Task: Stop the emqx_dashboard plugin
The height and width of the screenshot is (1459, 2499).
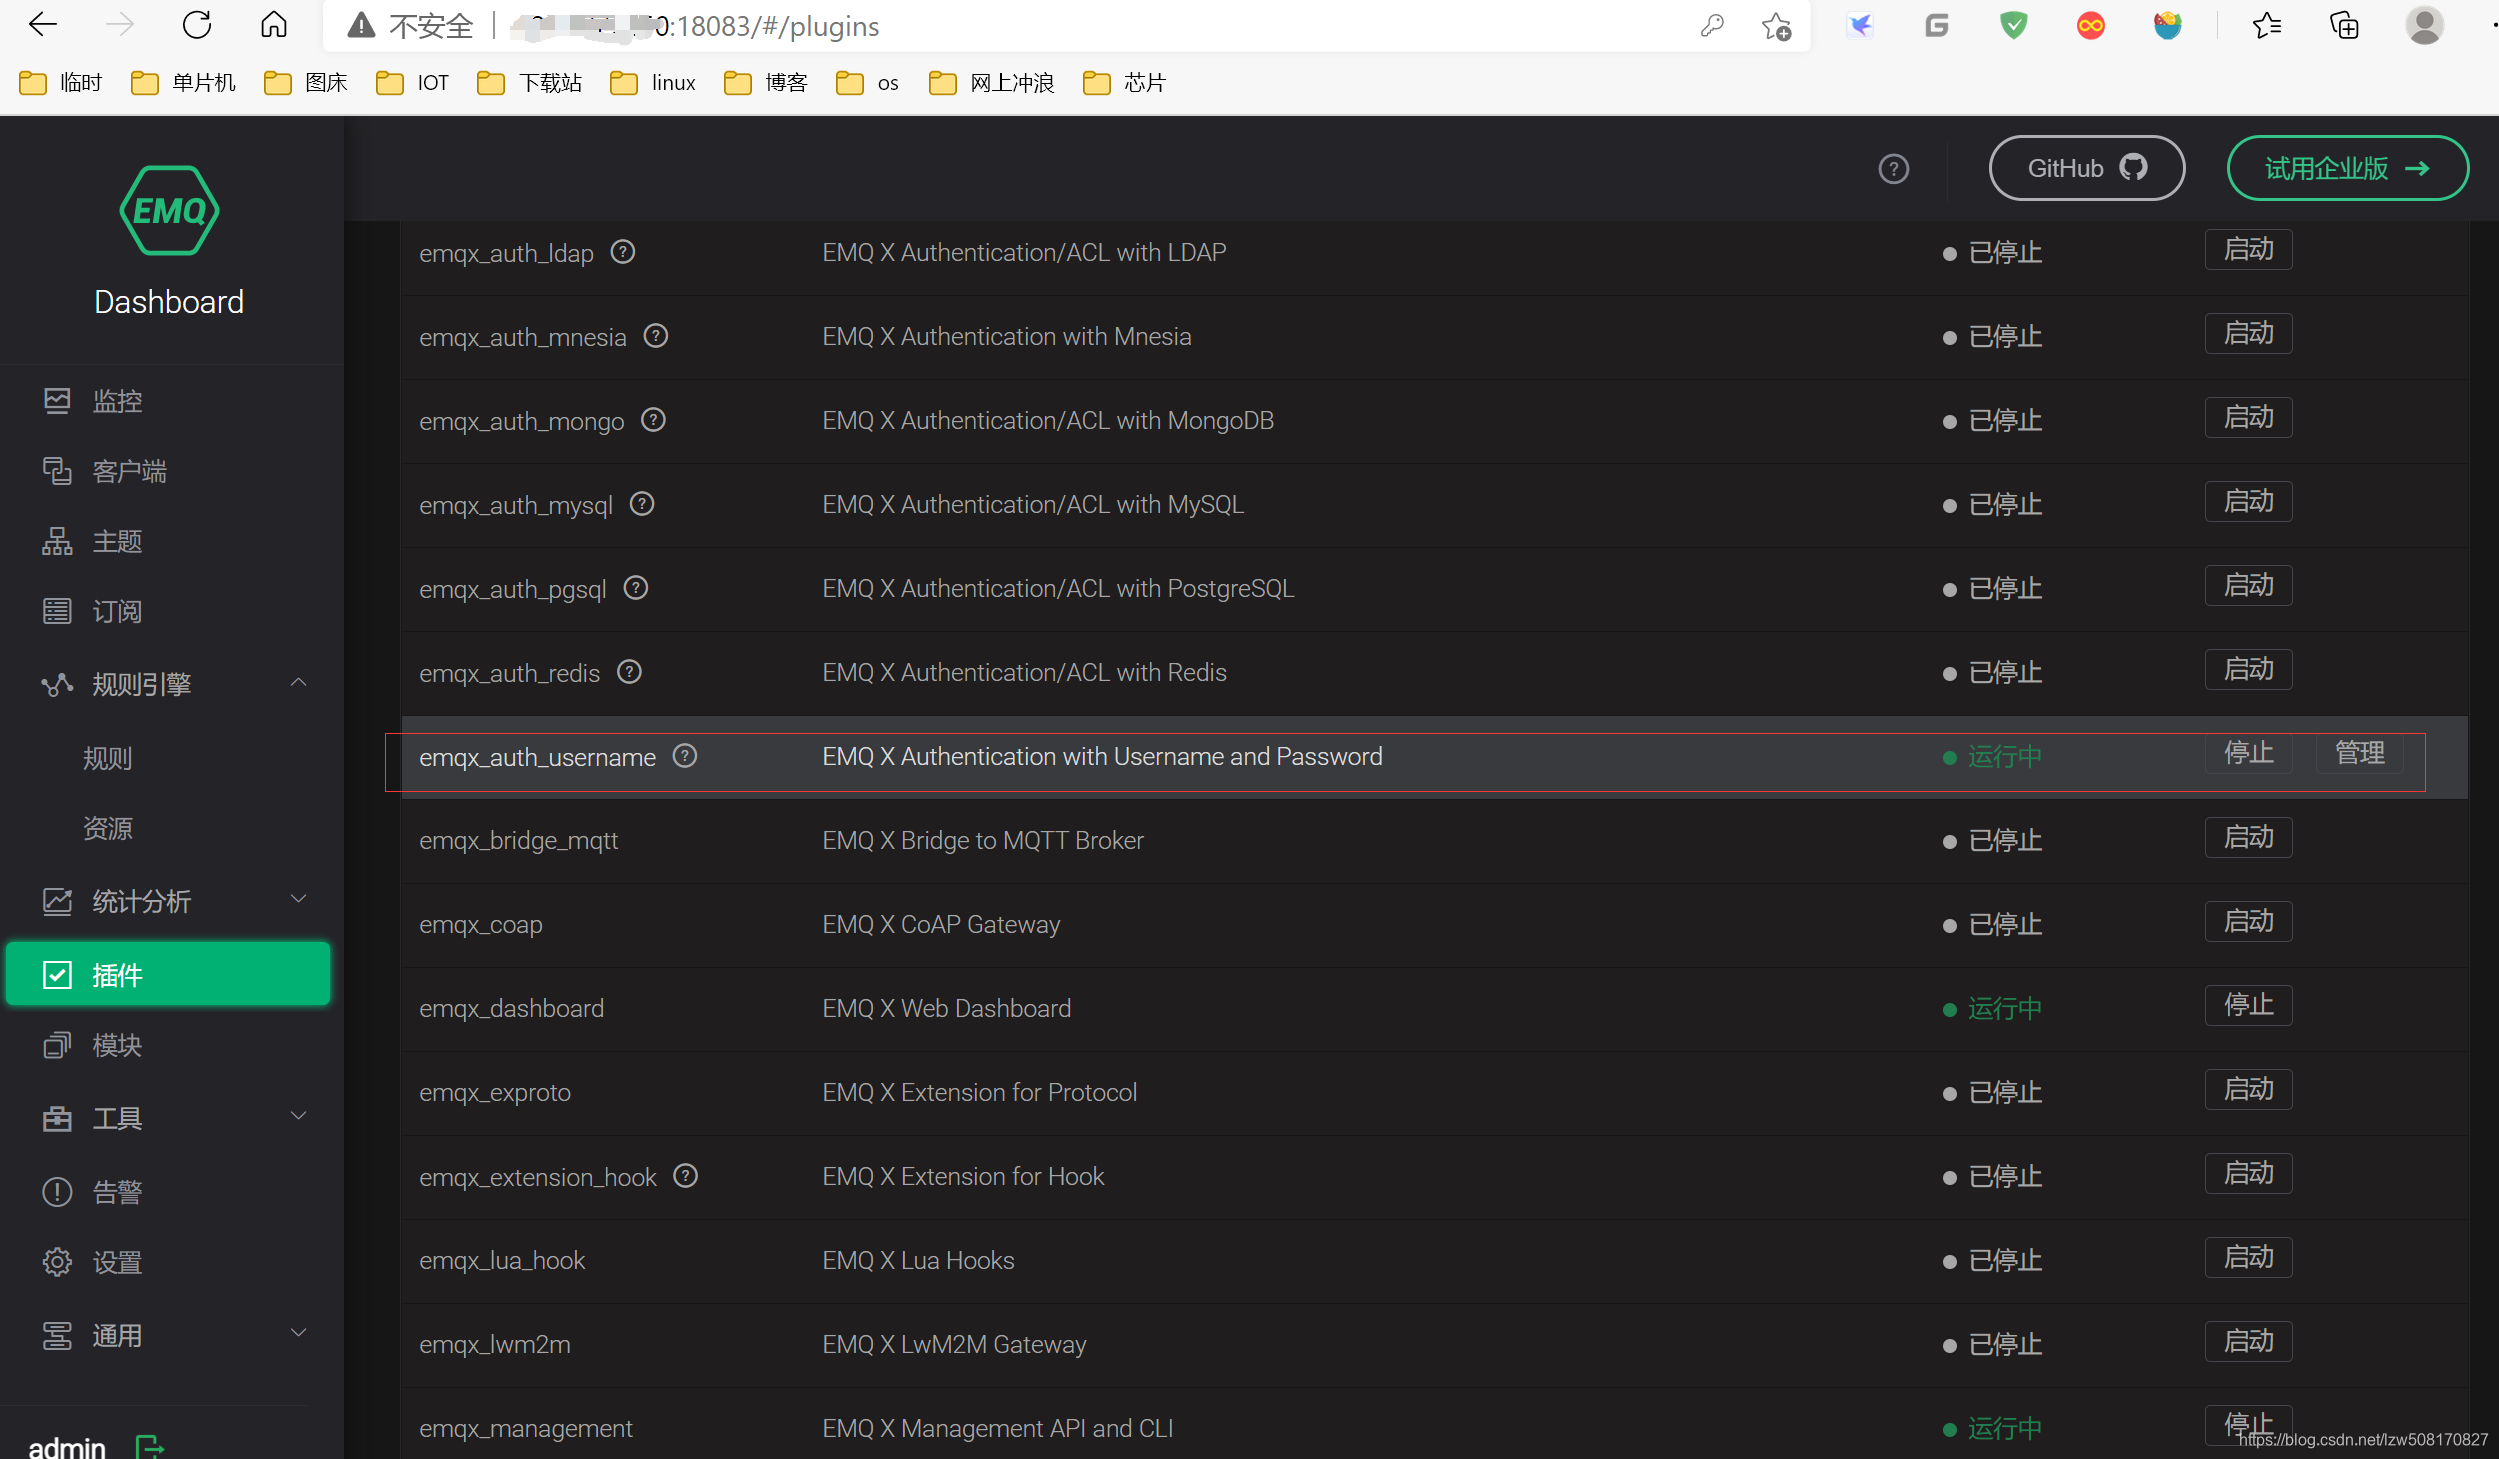Action: [2248, 1005]
